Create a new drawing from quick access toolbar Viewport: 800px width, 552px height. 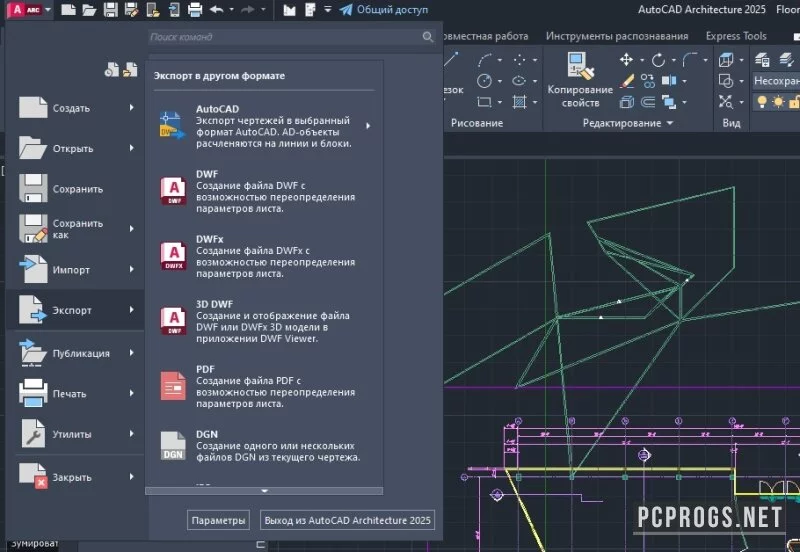68,10
